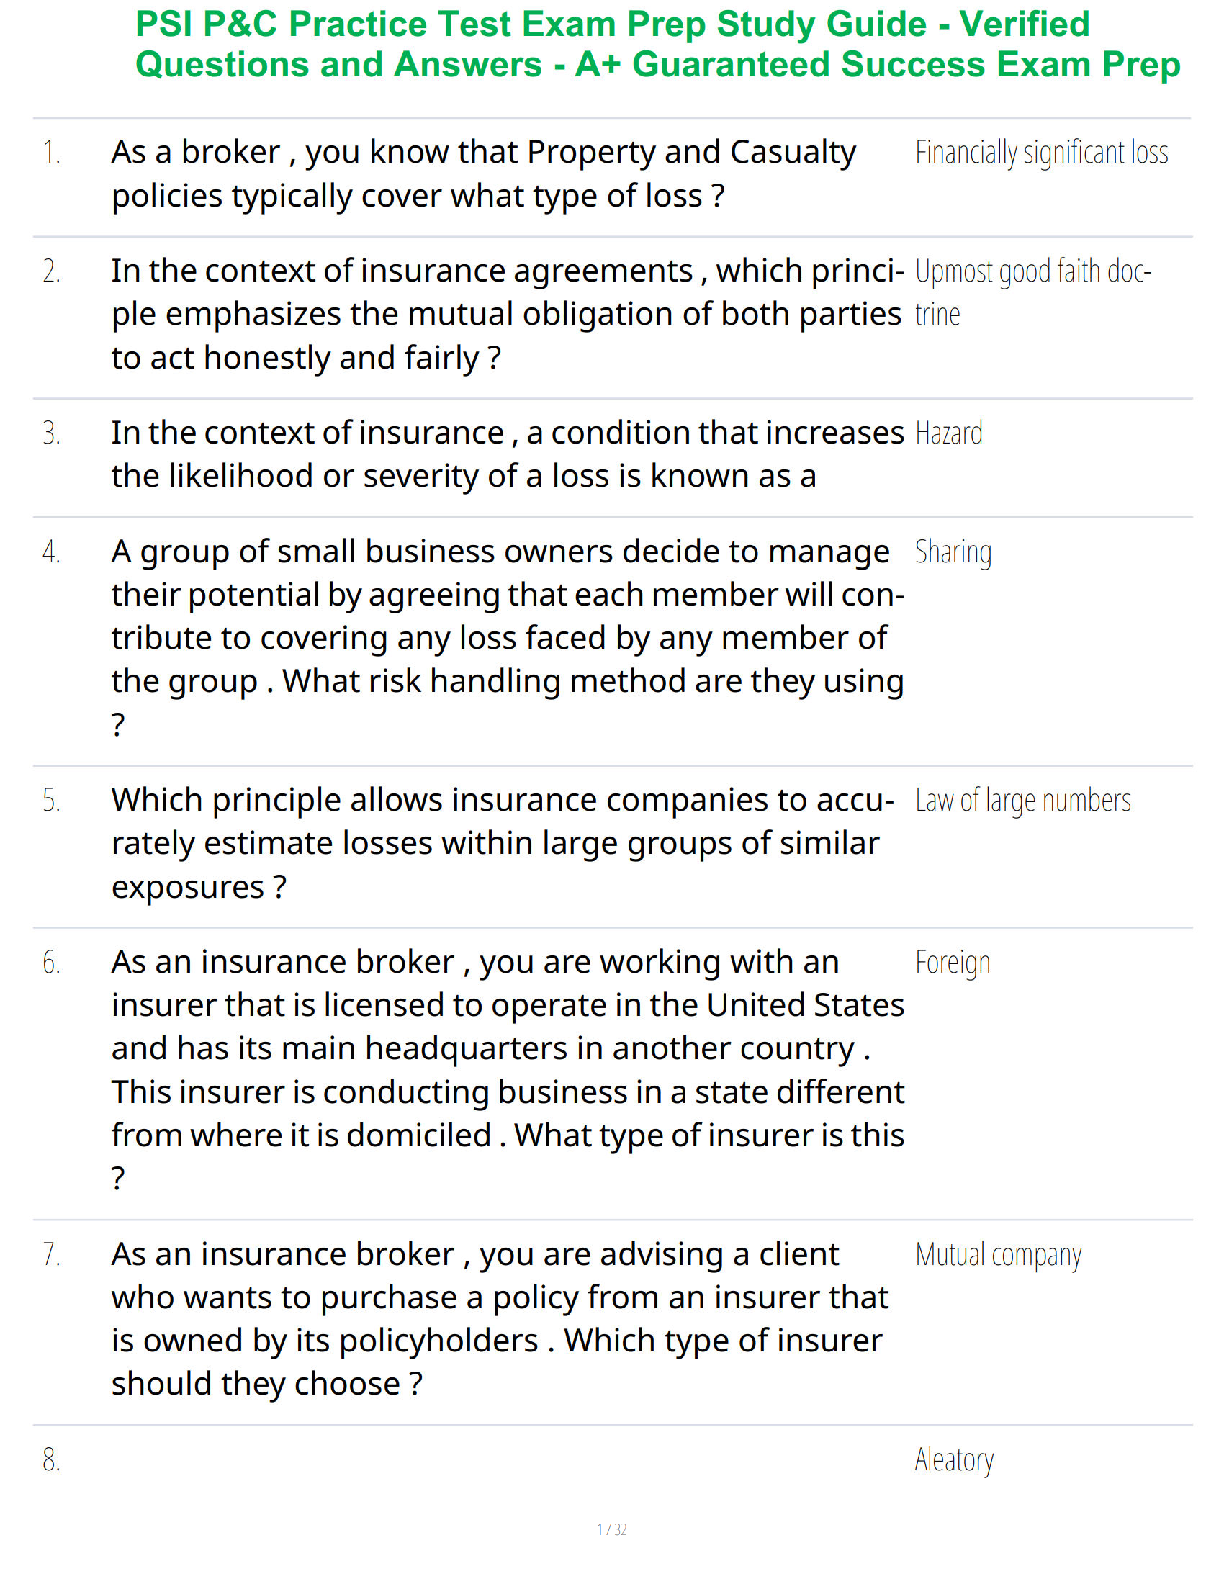Click the answer 'Financially significant loss'

tap(1042, 153)
